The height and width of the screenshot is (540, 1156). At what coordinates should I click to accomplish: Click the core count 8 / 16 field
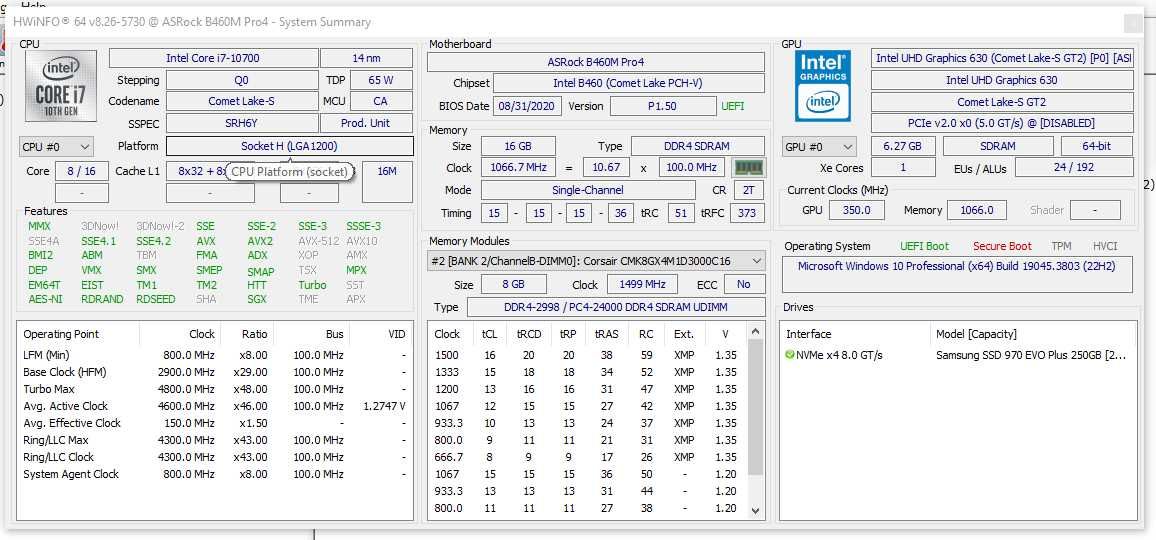[81, 171]
